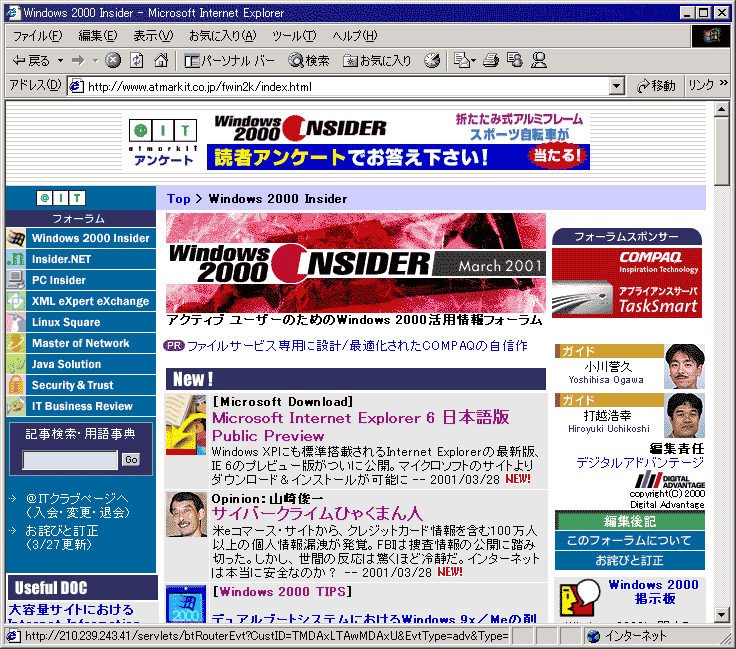Click the IT Business Review sidebar icon
The image size is (736, 649).
pyautogui.click(x=16, y=406)
